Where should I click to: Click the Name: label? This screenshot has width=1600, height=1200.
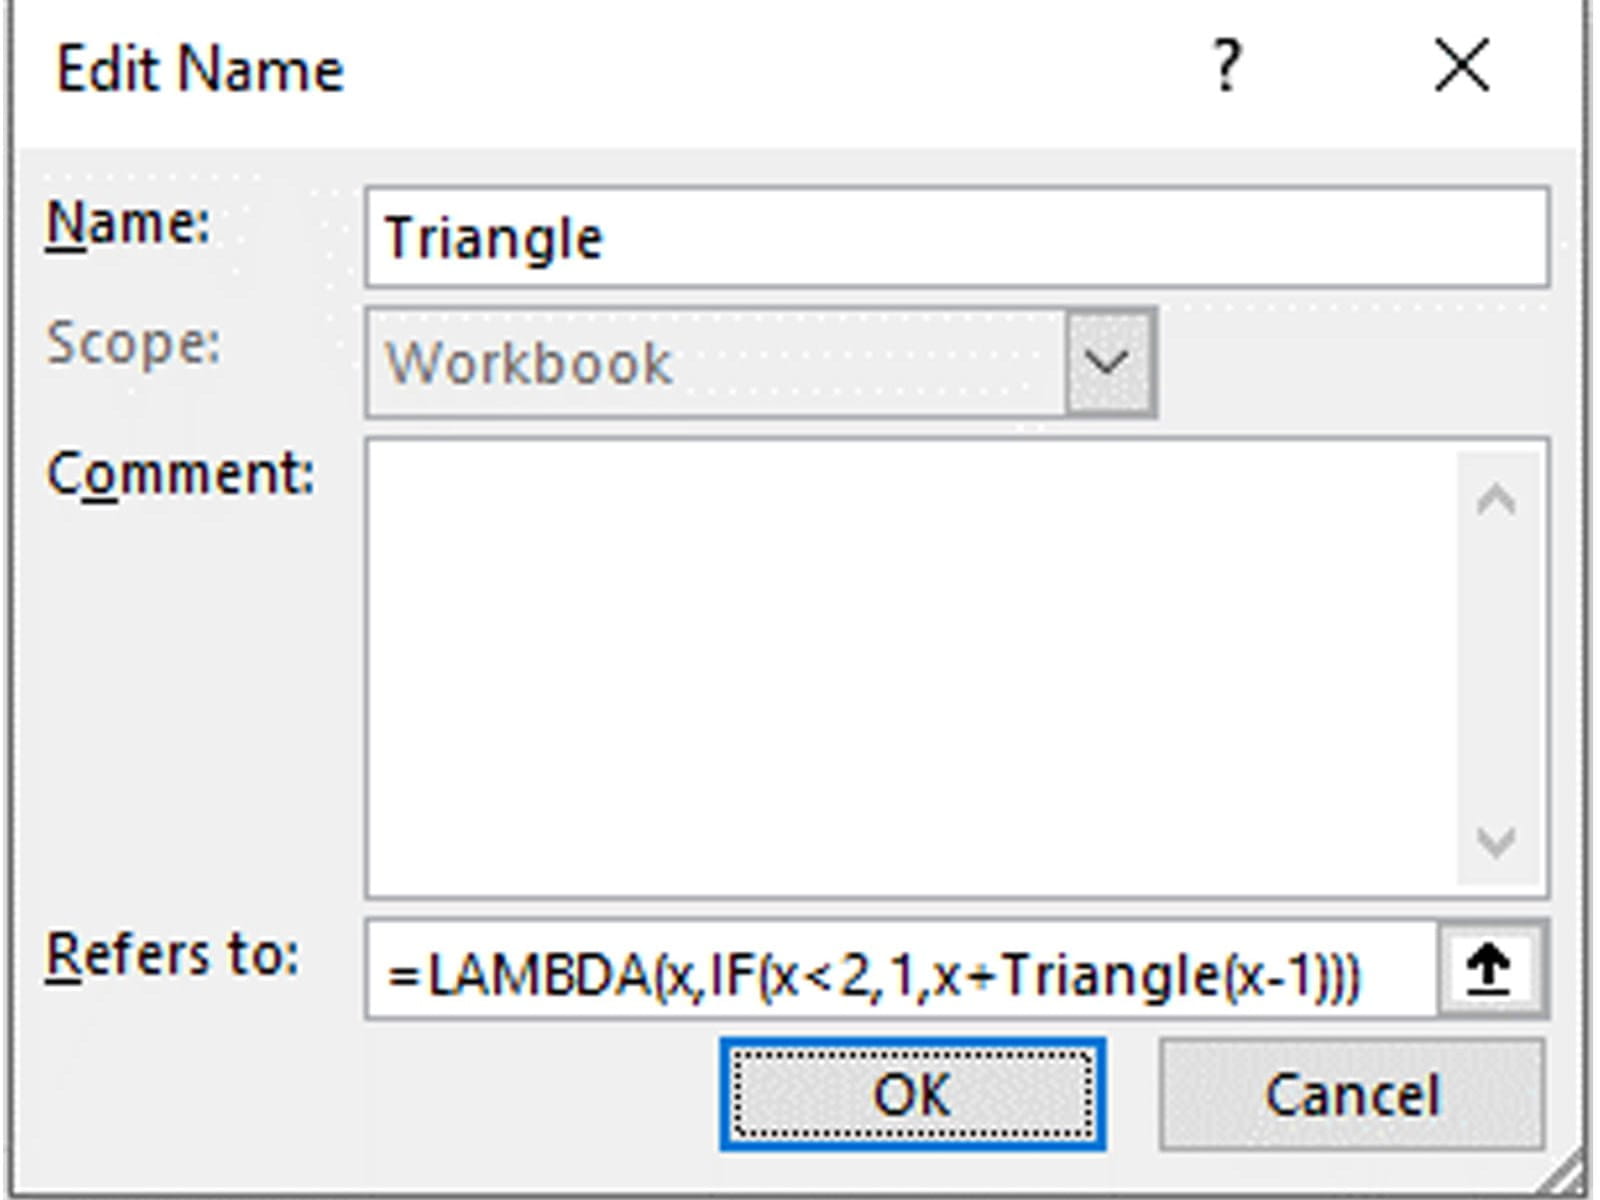pos(128,223)
